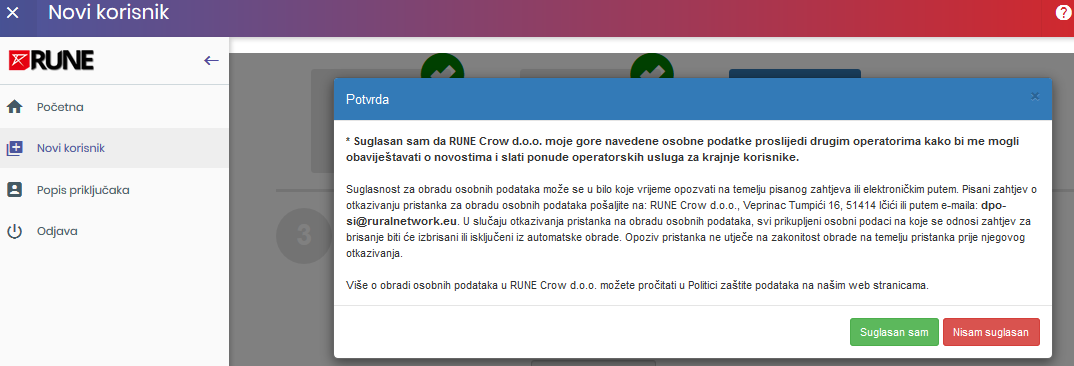Screen dimensions: 1074x366
Task: Click the add icon beside Novi korisnik
Action: click(14, 148)
